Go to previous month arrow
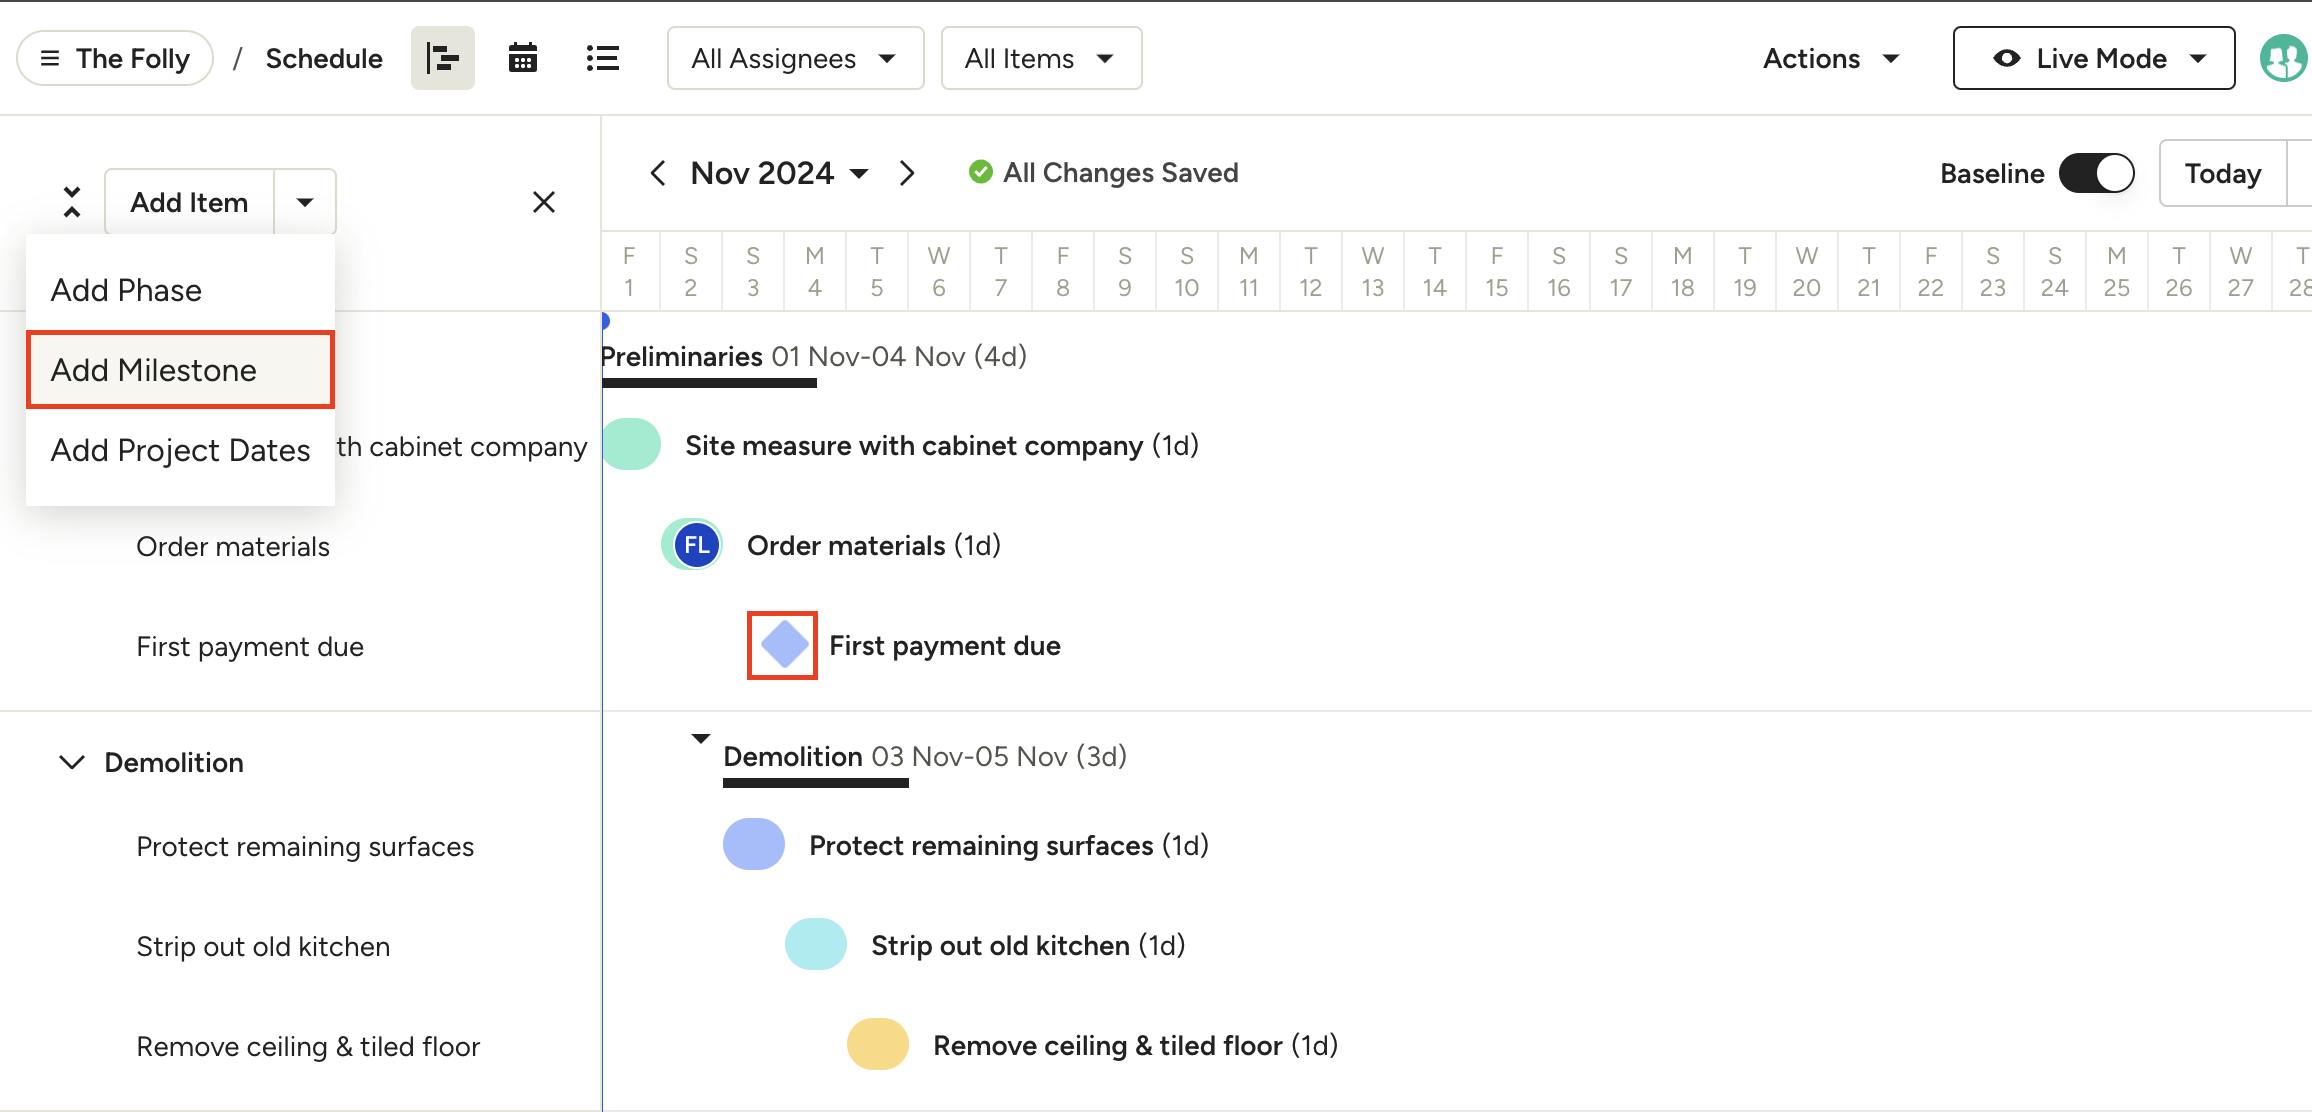This screenshot has width=2312, height=1112. coord(657,173)
